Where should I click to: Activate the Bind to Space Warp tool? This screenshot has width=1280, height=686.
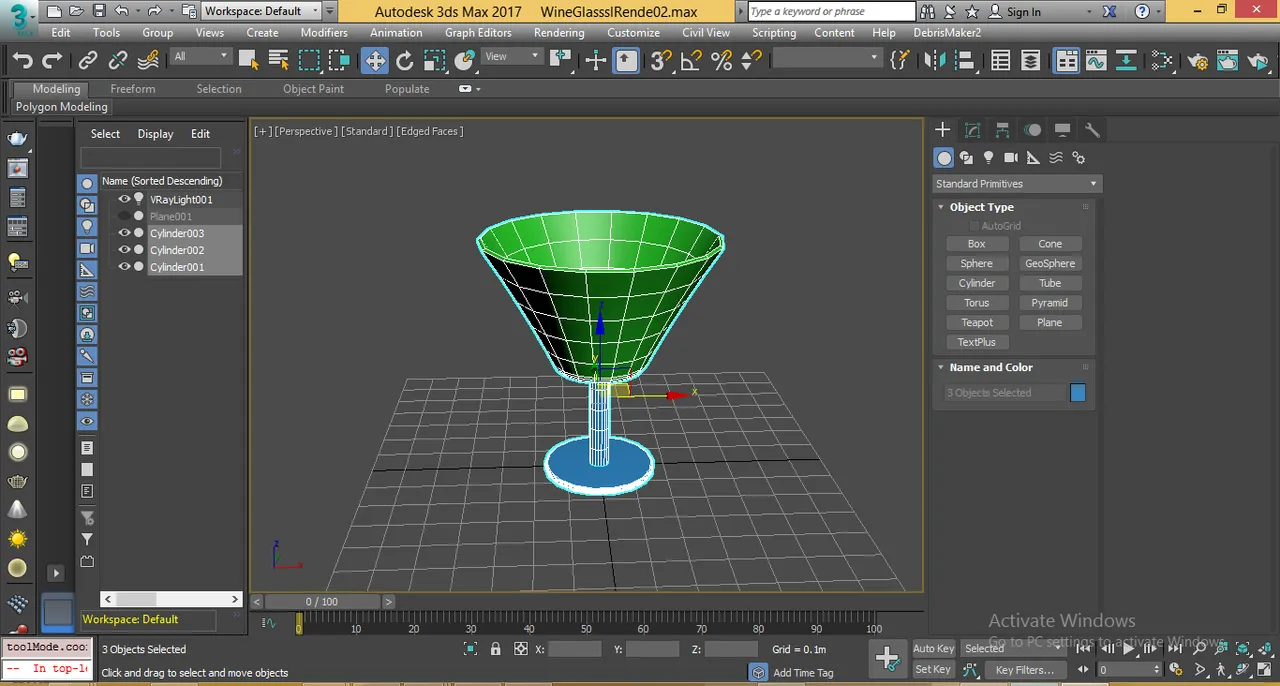pyautogui.click(x=149, y=61)
